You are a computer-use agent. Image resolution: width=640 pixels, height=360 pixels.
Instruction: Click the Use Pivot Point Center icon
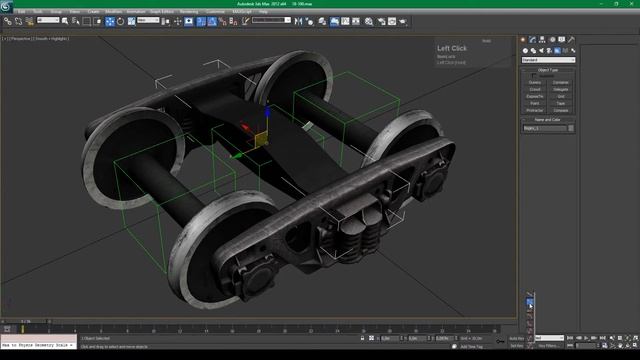(166, 22)
